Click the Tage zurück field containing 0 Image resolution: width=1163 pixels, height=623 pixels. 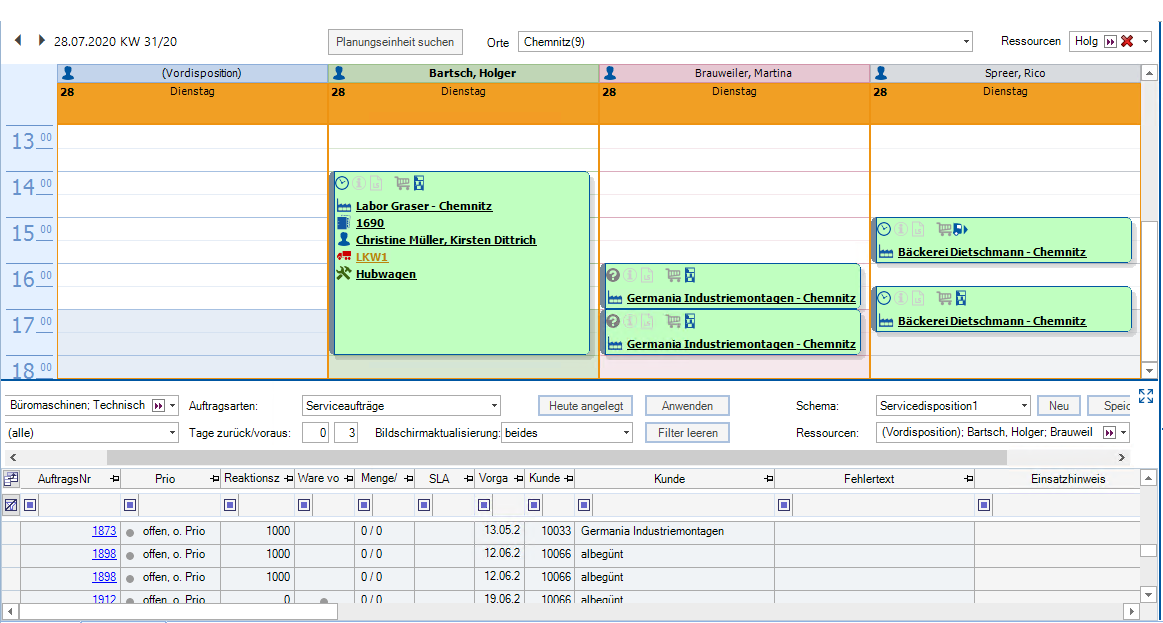click(x=315, y=433)
